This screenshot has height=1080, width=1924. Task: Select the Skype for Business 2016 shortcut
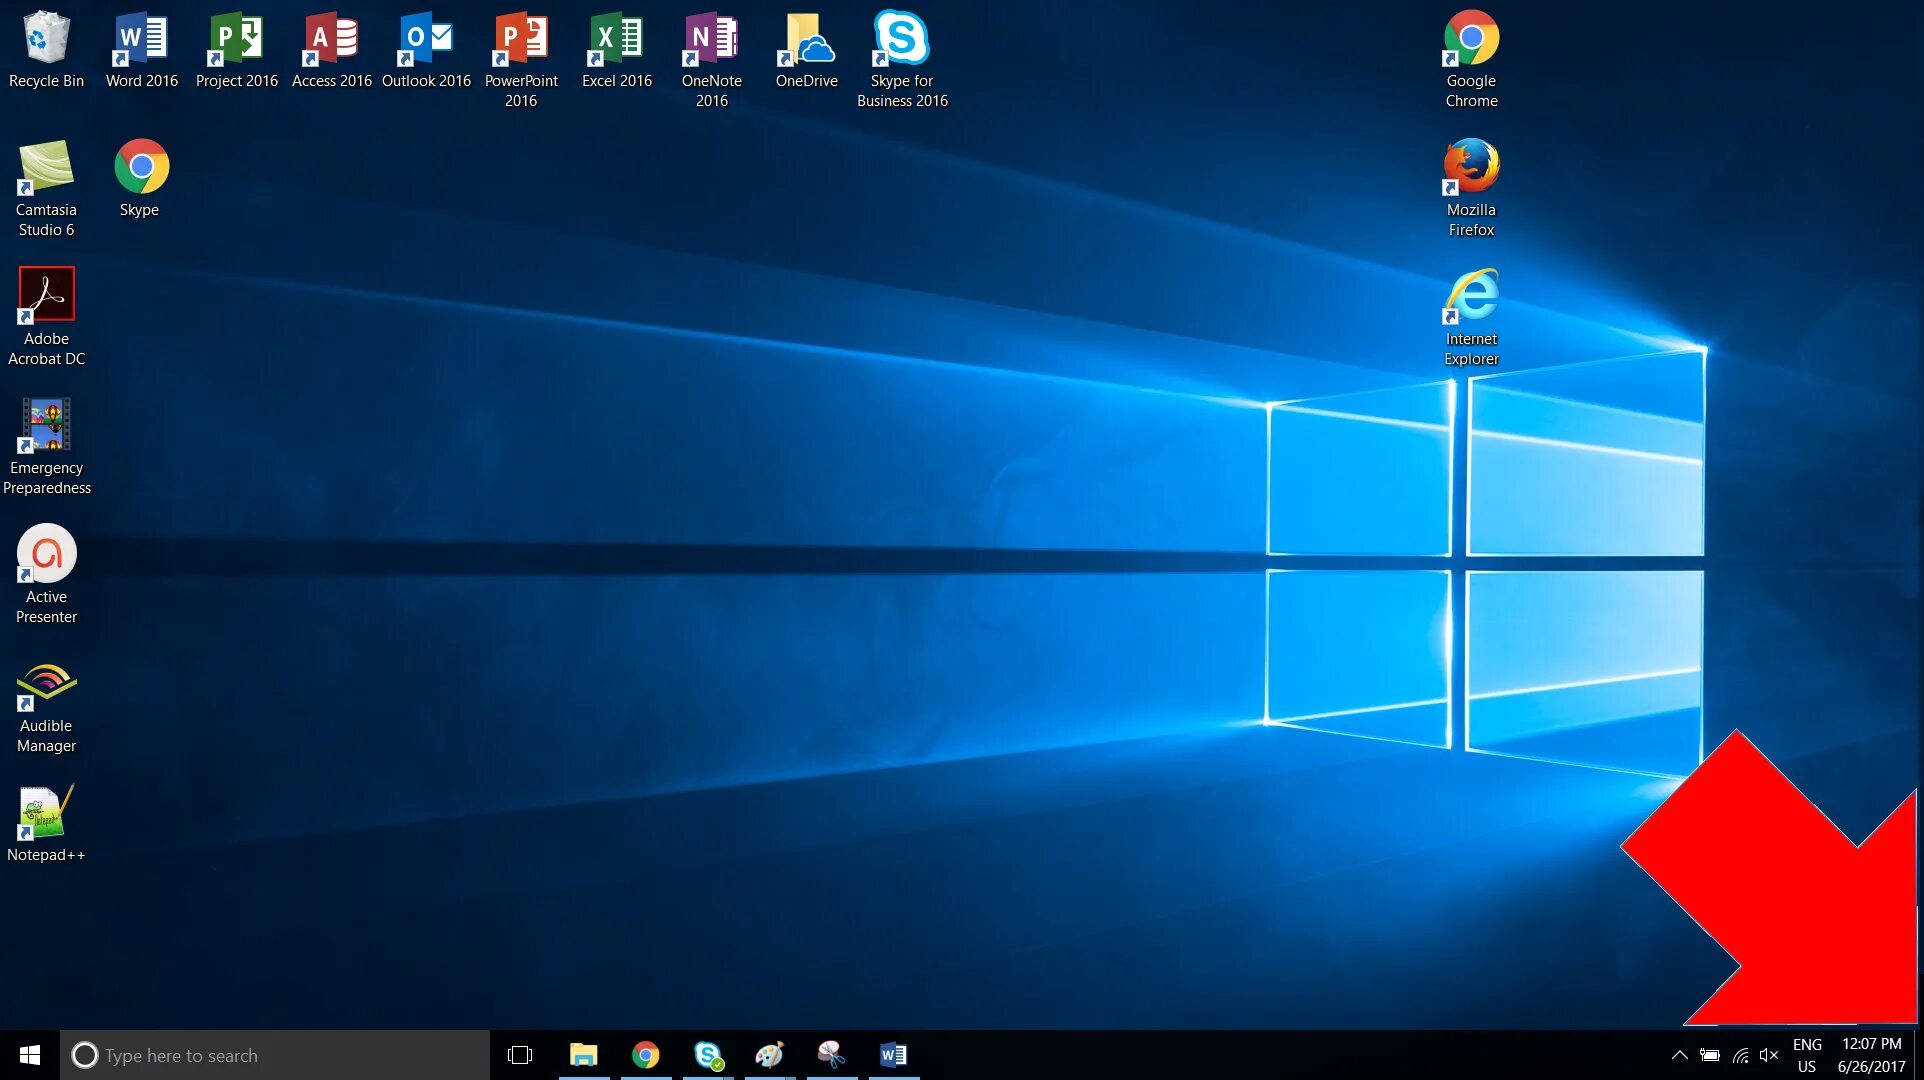click(x=902, y=60)
